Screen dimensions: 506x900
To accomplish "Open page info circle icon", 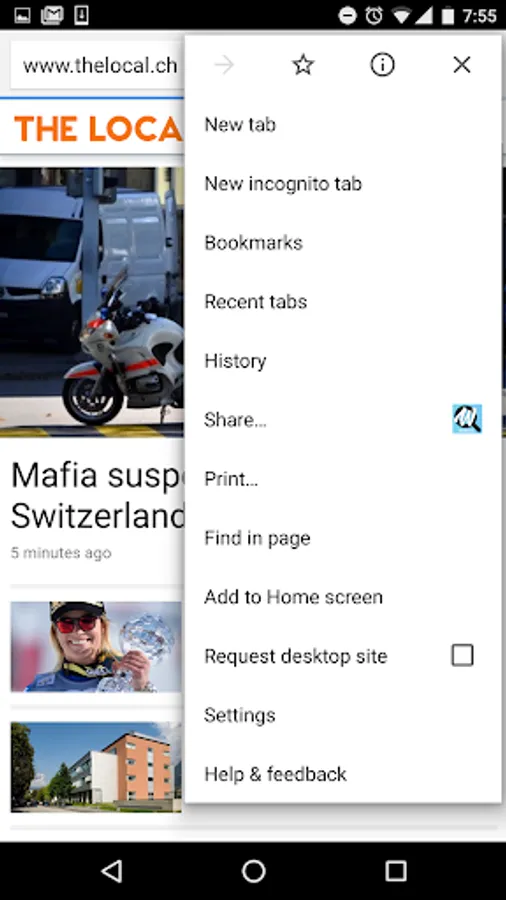I will point(382,65).
